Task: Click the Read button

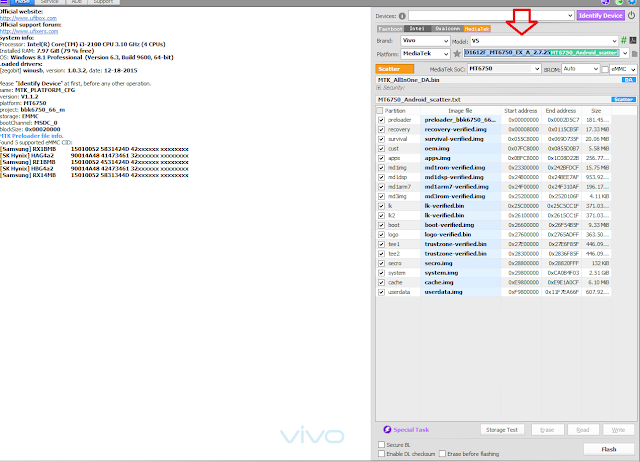Action: [x=582, y=430]
